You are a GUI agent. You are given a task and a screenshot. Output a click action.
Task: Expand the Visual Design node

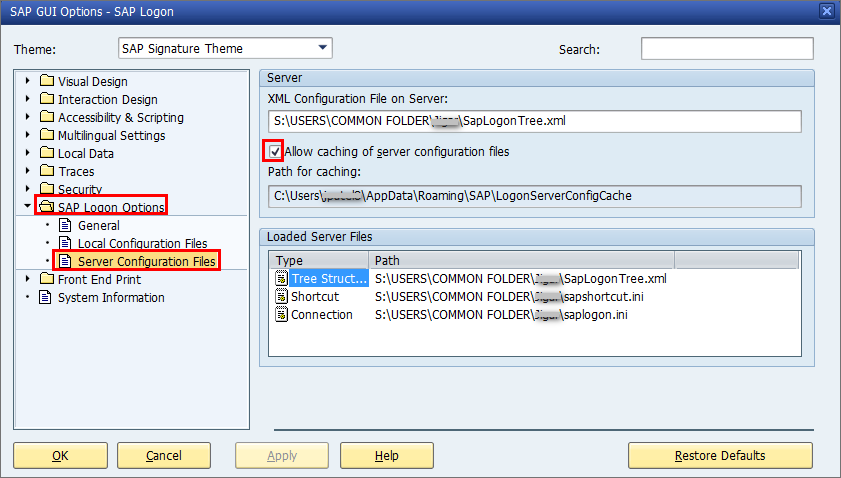pos(27,81)
